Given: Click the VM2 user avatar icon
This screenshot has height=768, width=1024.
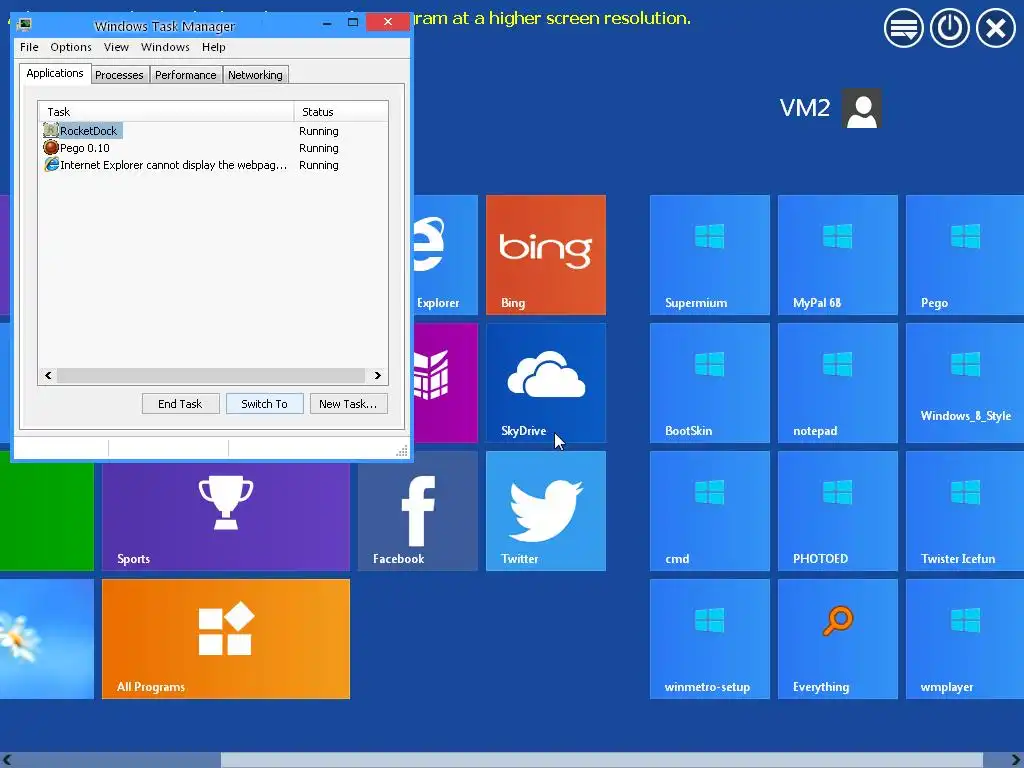Looking at the screenshot, I should click(861, 108).
